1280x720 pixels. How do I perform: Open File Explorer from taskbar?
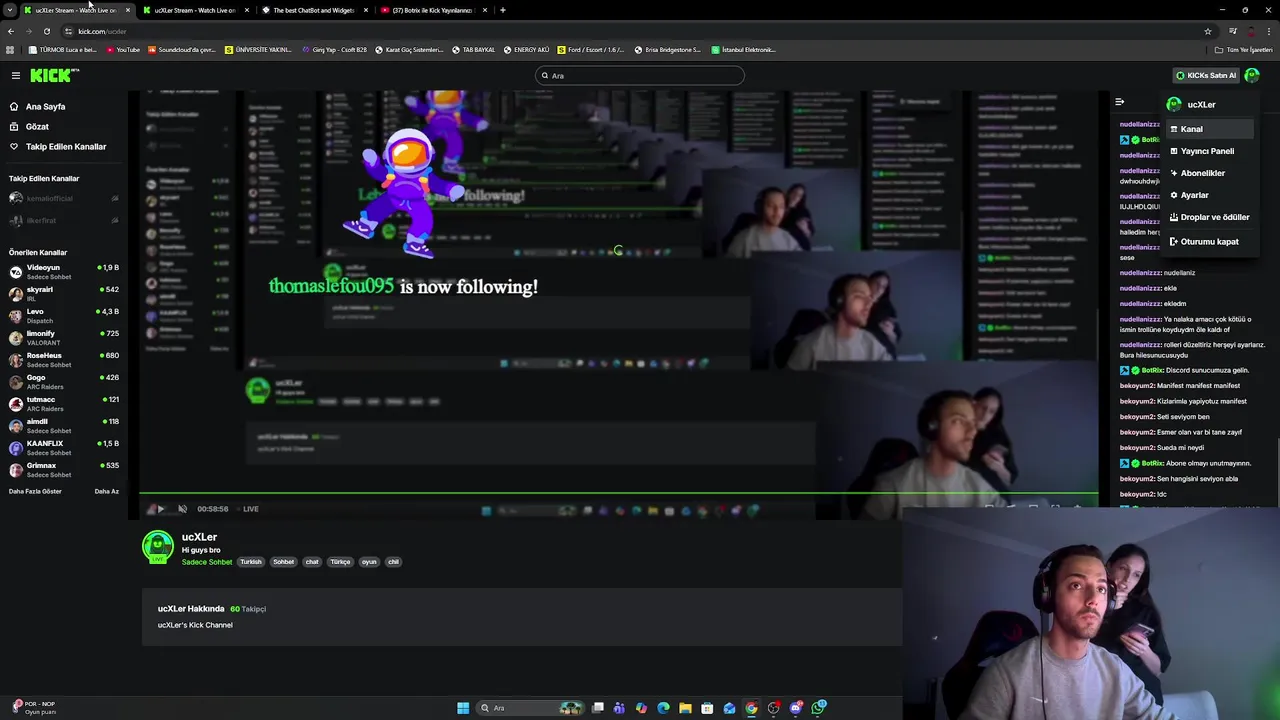click(685, 708)
